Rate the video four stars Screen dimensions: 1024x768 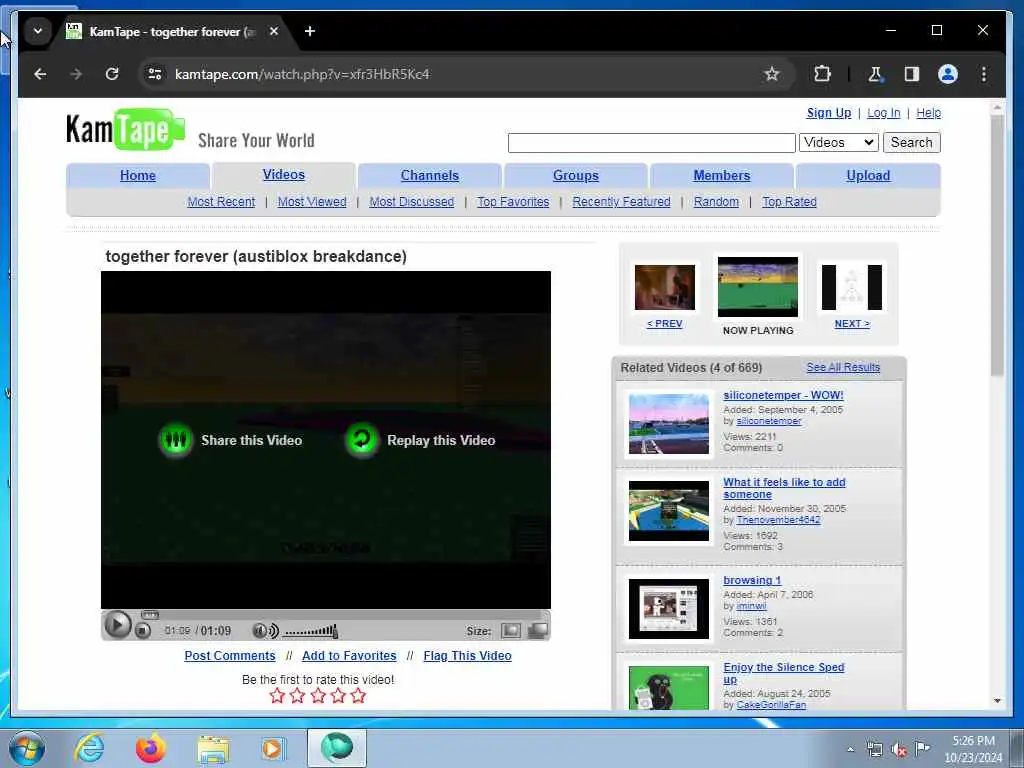[338, 696]
